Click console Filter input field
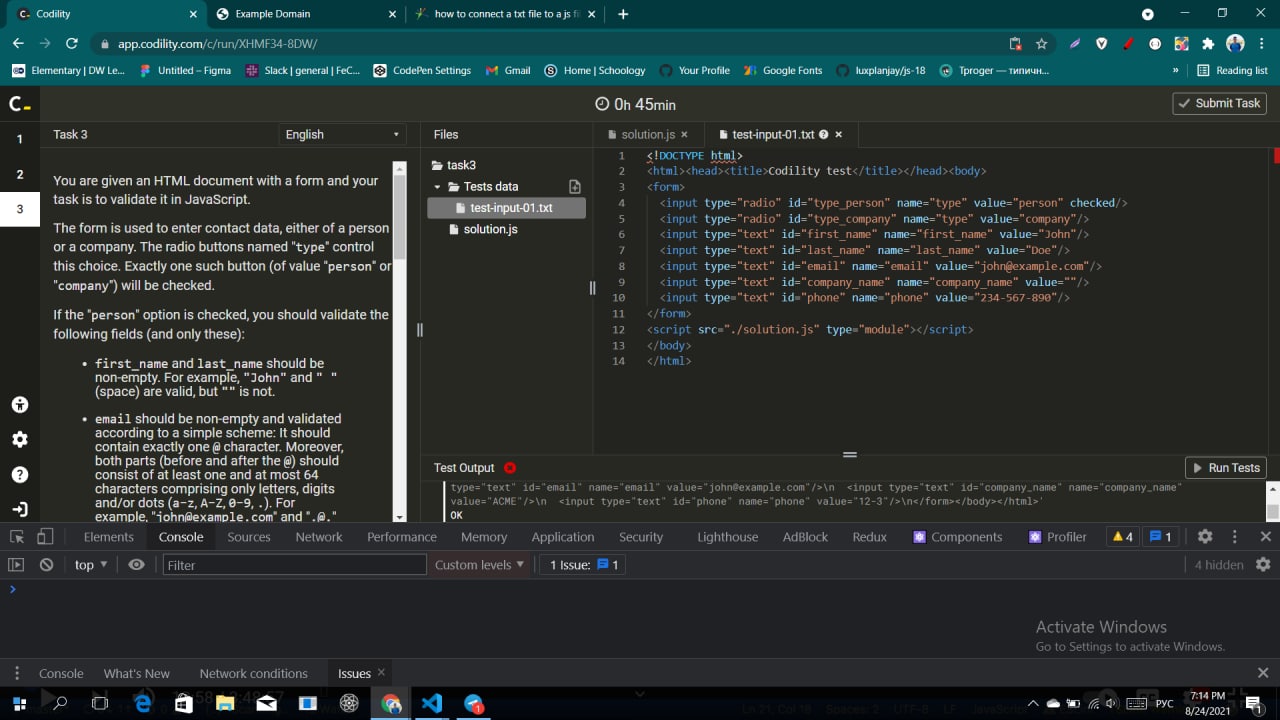Screen dimensions: 1280x720 click(x=295, y=565)
